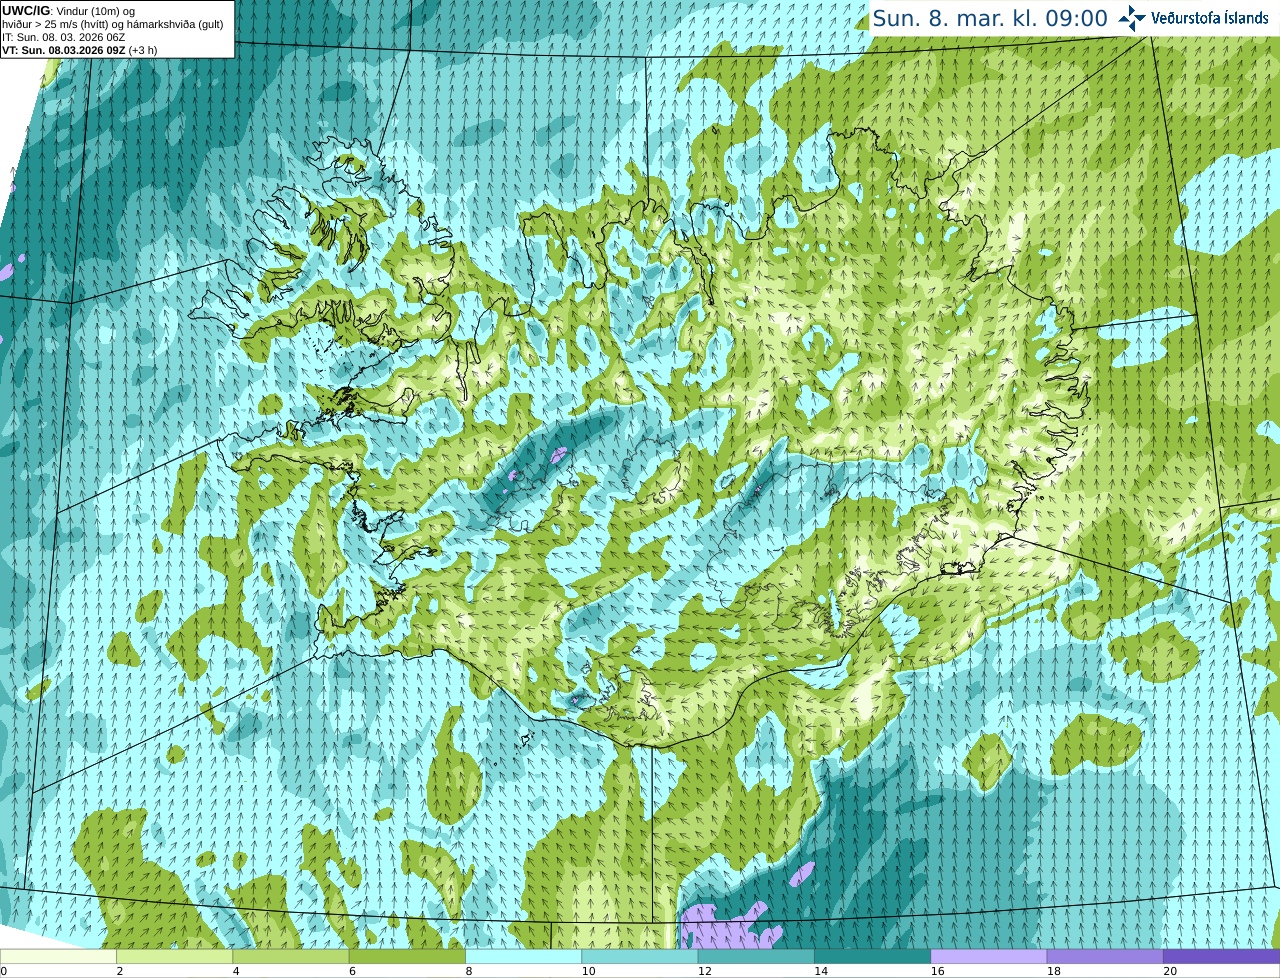This screenshot has height=978, width=1280.
Task: Click the legend value label 4
Action: pyautogui.click(x=236, y=971)
